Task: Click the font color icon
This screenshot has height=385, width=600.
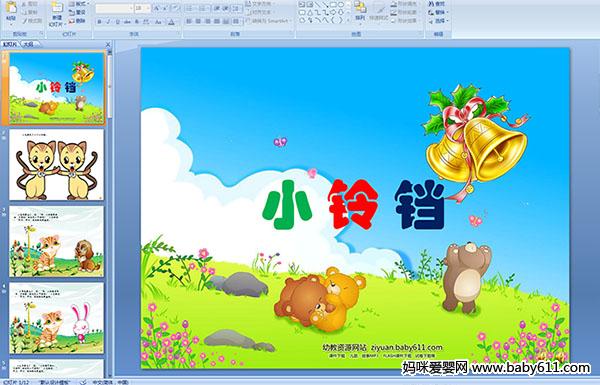Action: tap(171, 22)
